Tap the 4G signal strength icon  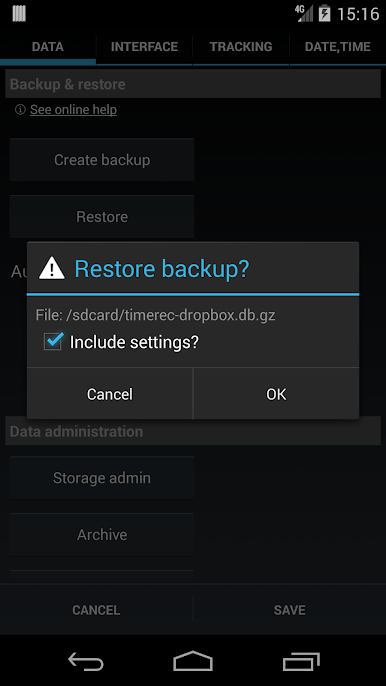(x=304, y=14)
